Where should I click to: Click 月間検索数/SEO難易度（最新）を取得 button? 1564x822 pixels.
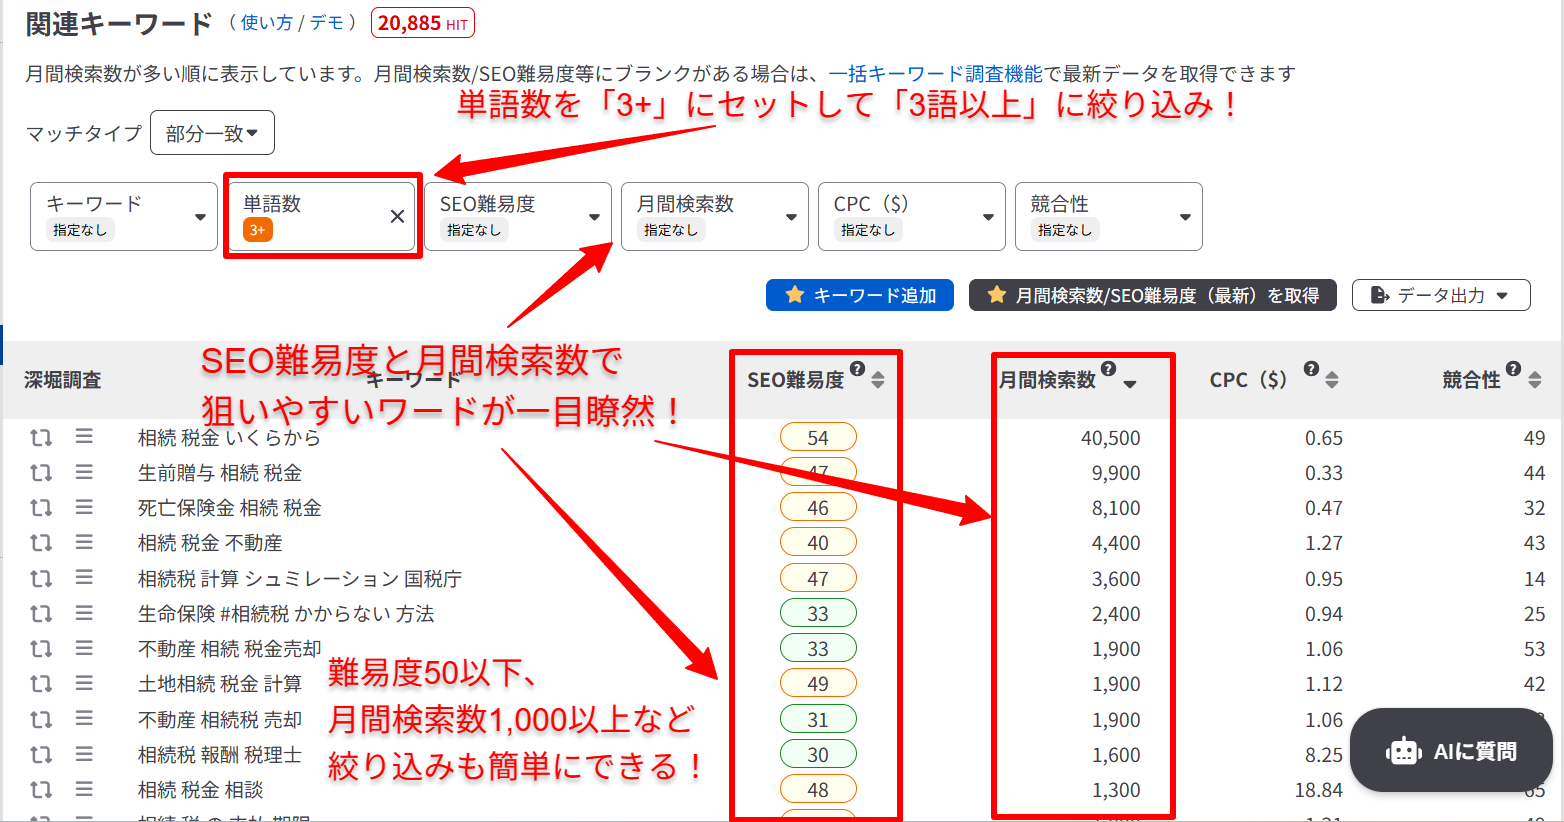coord(1152,295)
